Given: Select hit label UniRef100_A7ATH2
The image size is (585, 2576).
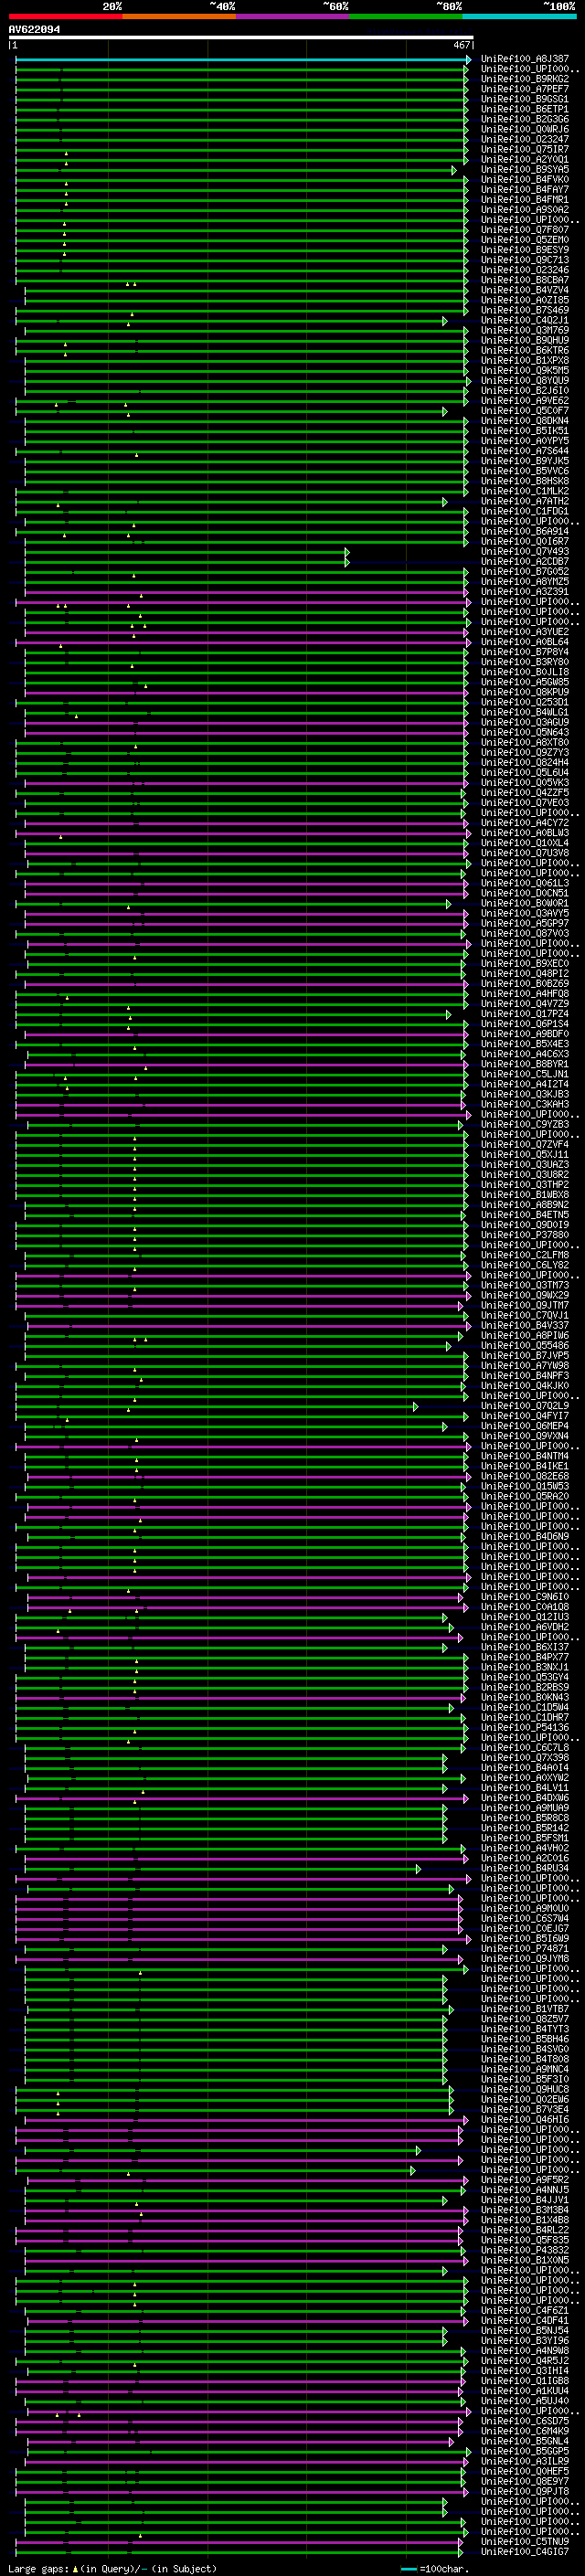Looking at the screenshot, I should [525, 501].
